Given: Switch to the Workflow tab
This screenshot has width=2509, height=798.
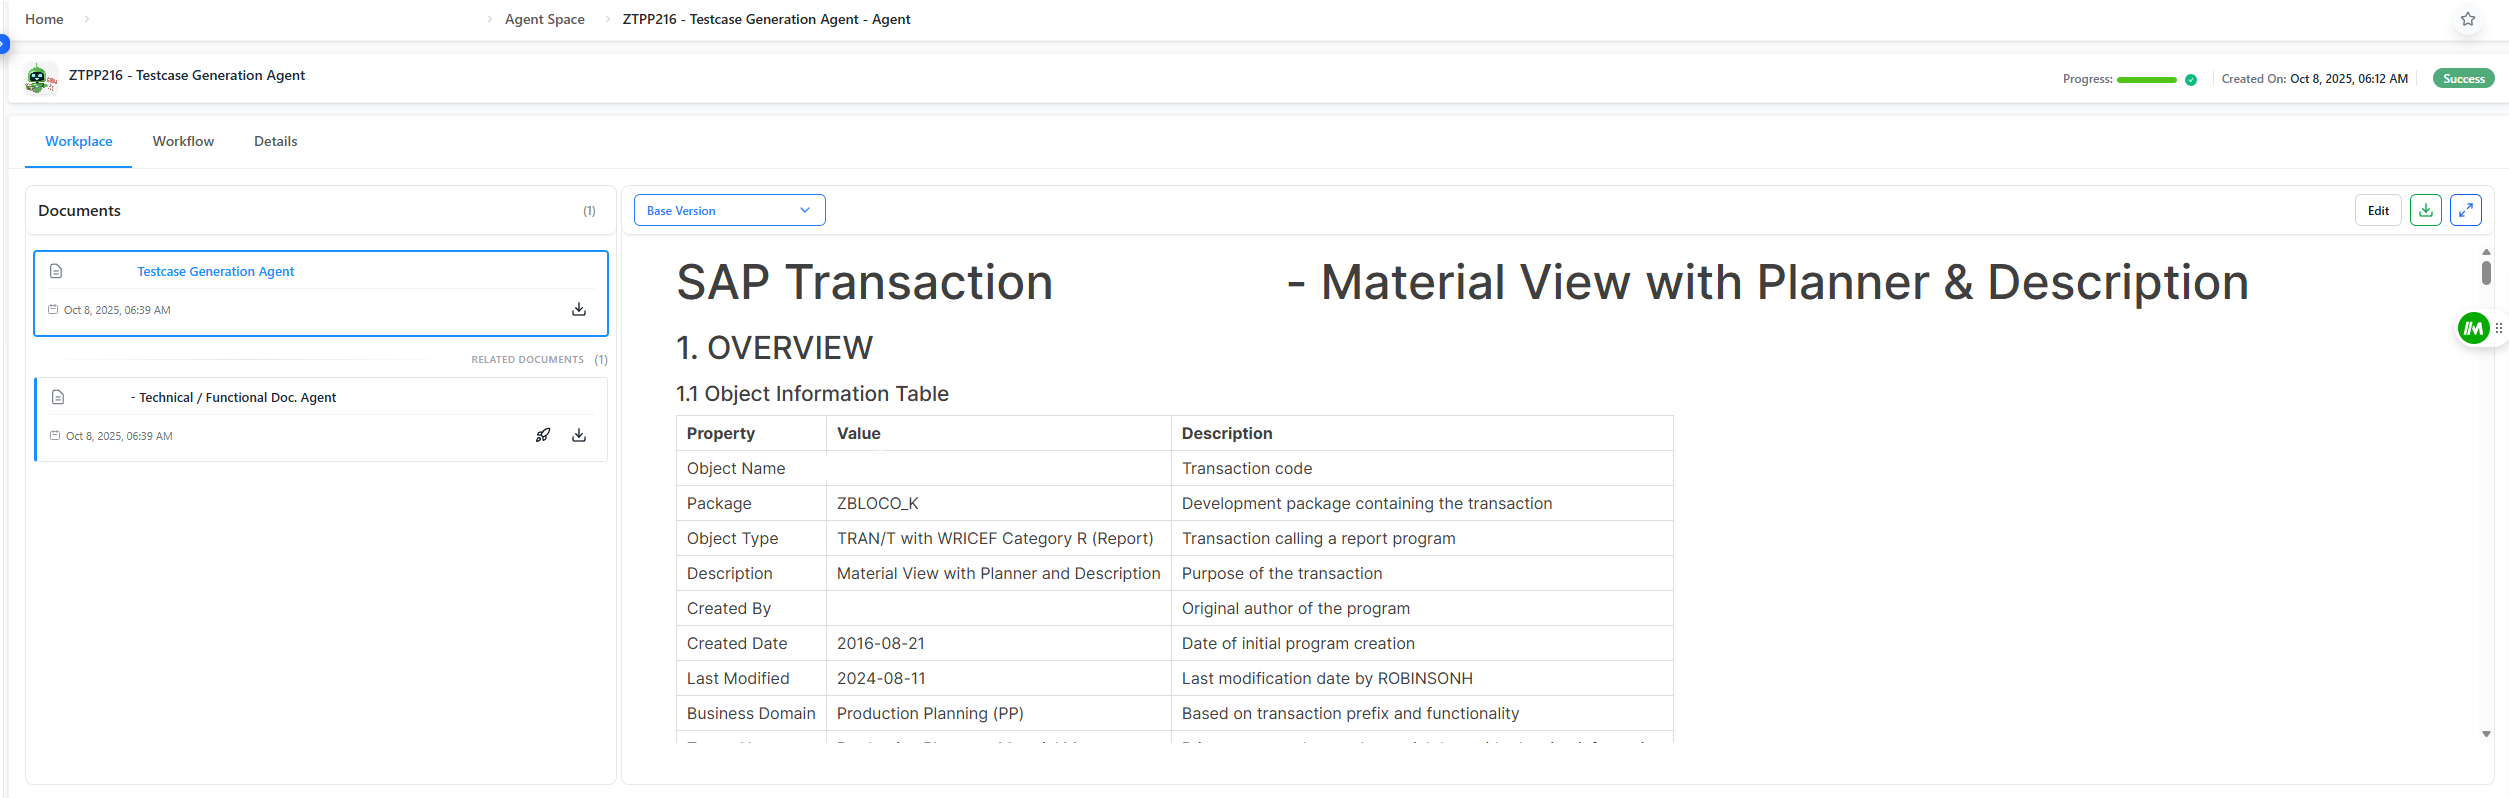Looking at the screenshot, I should [183, 142].
